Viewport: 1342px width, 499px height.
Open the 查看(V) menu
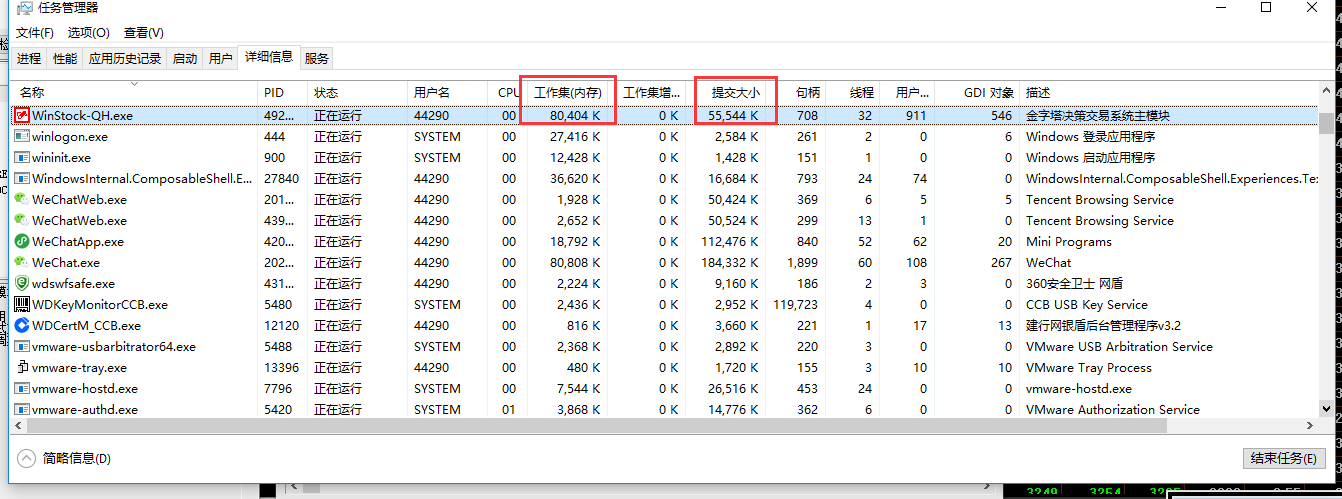(x=144, y=33)
